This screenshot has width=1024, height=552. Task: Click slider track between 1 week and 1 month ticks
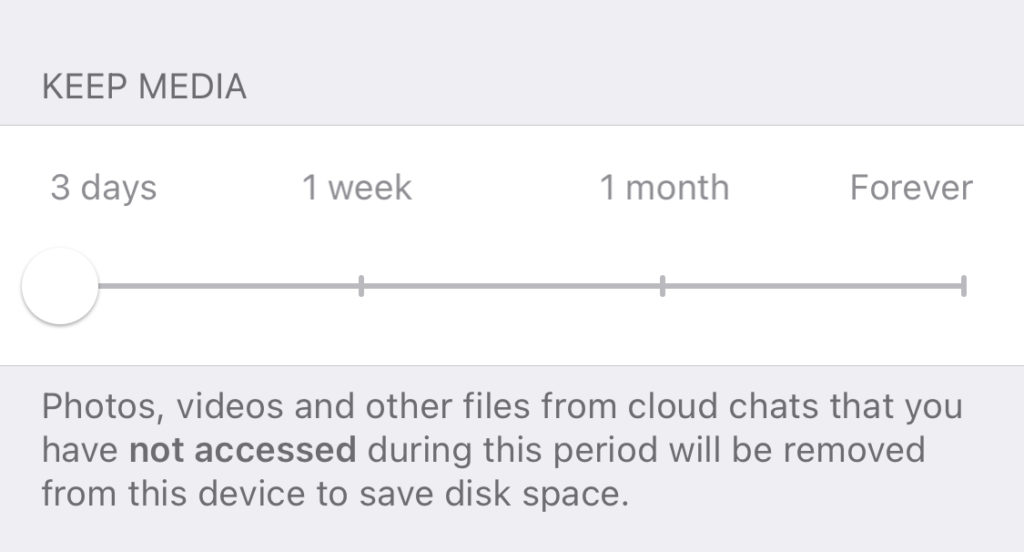[511, 286]
